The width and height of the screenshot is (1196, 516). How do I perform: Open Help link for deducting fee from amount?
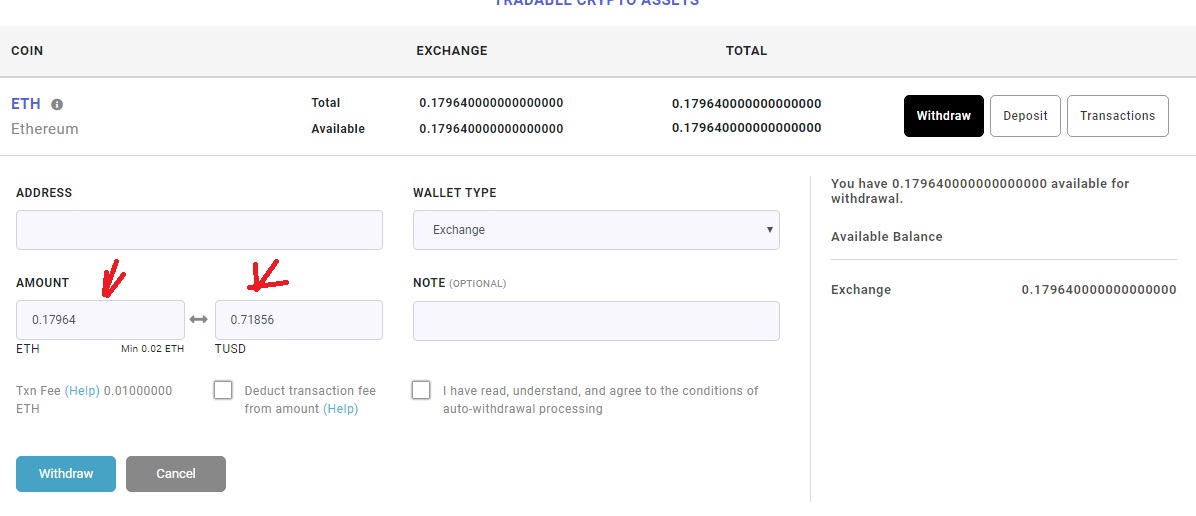pyautogui.click(x=340, y=409)
